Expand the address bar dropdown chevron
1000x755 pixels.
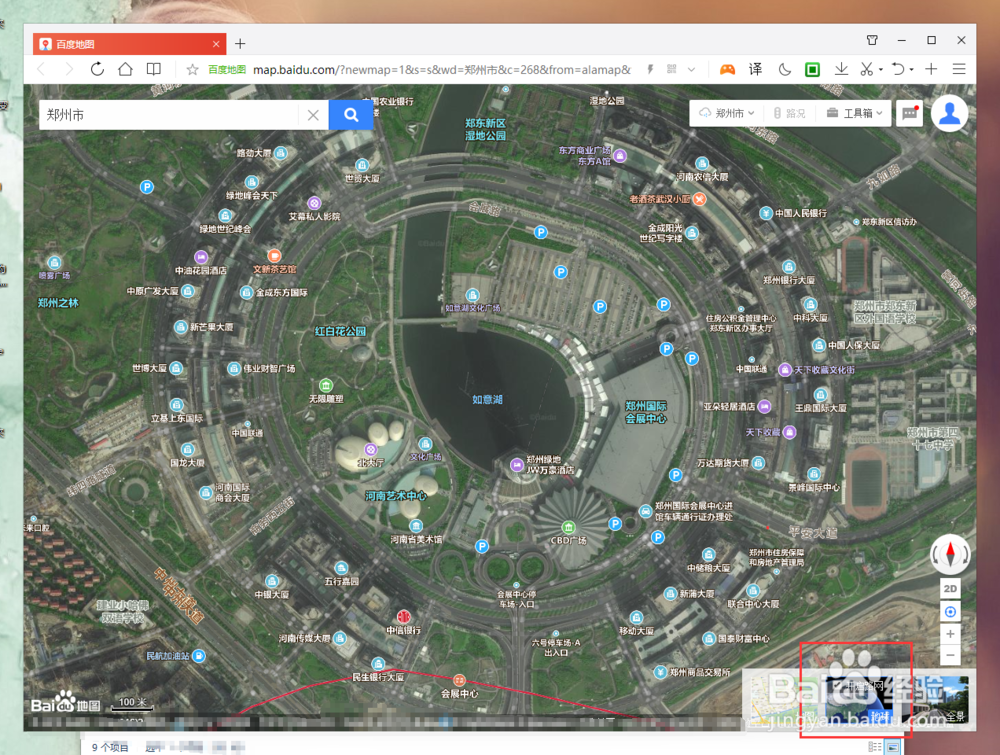coord(691,70)
